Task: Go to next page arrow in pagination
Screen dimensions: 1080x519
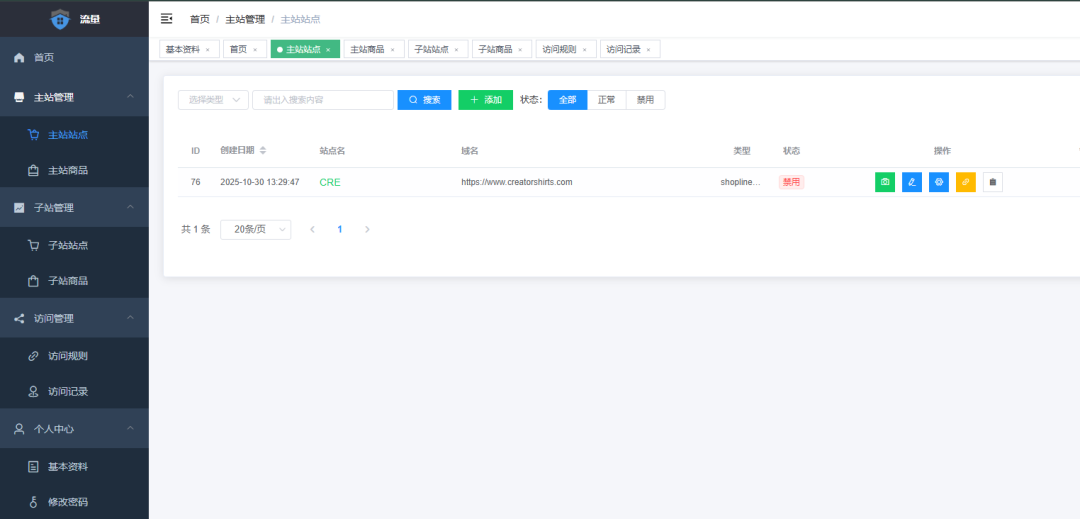Action: coord(367,230)
